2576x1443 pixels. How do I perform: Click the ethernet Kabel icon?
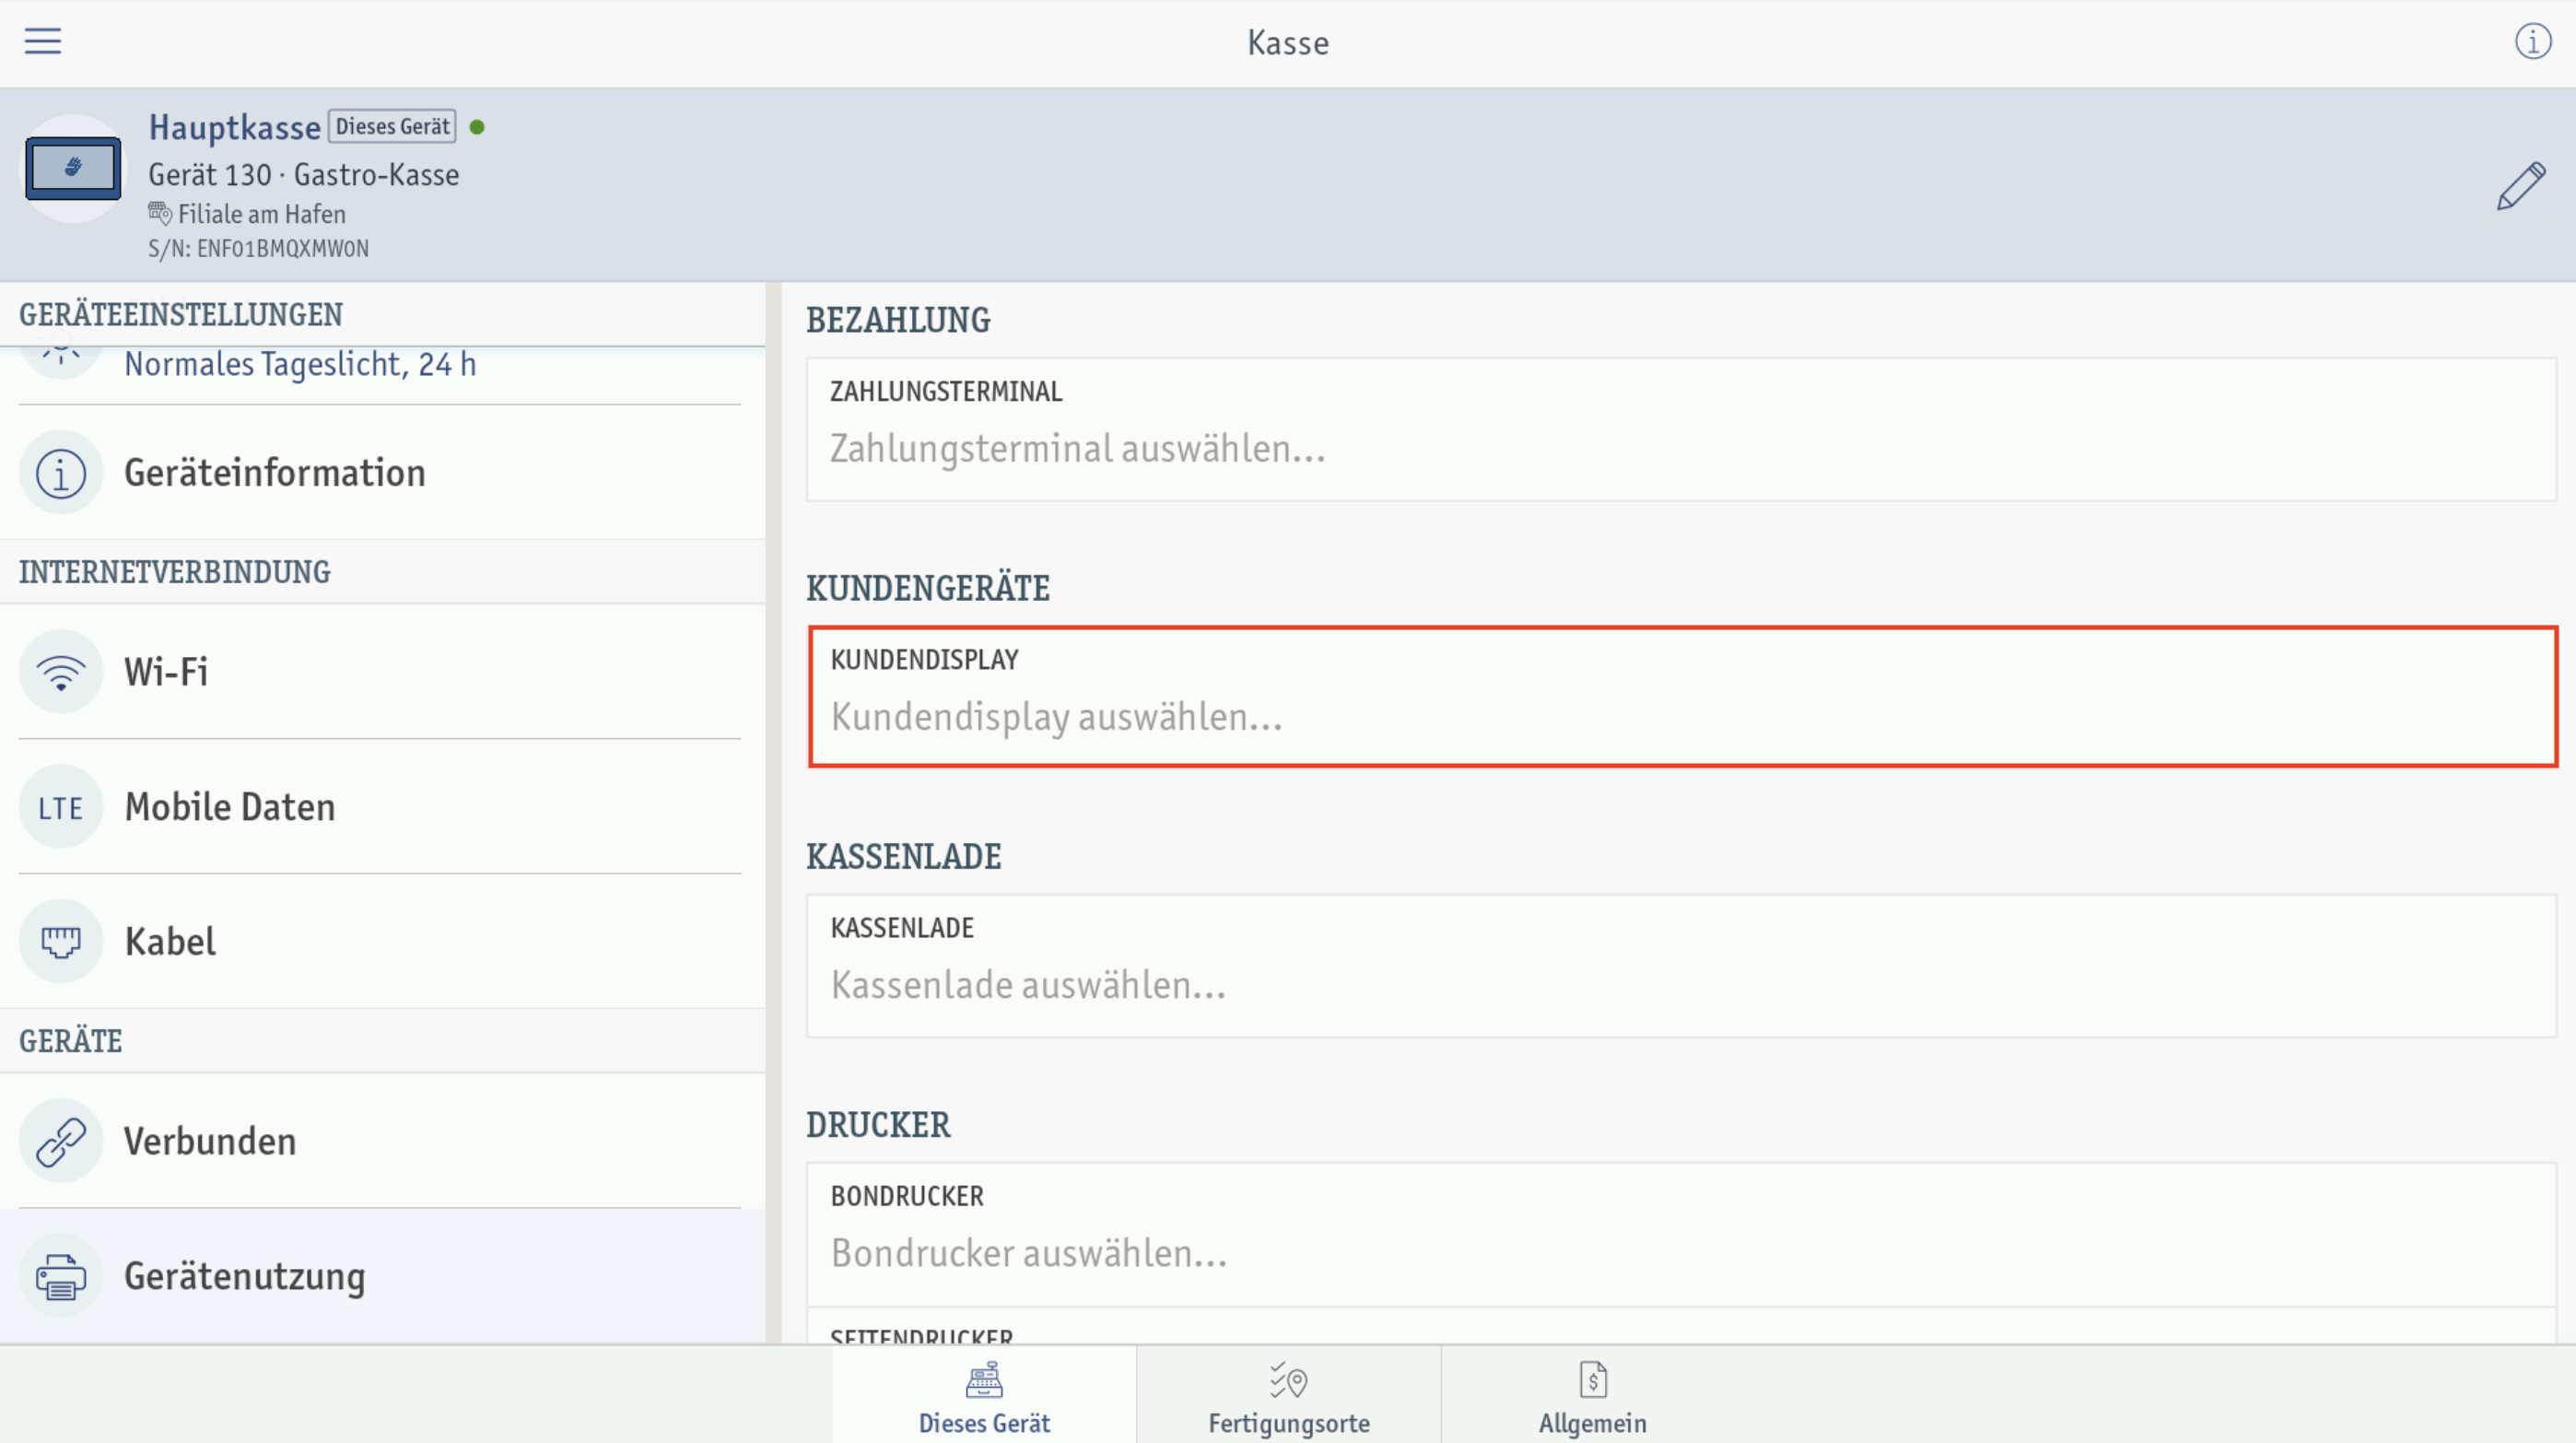[x=61, y=942]
